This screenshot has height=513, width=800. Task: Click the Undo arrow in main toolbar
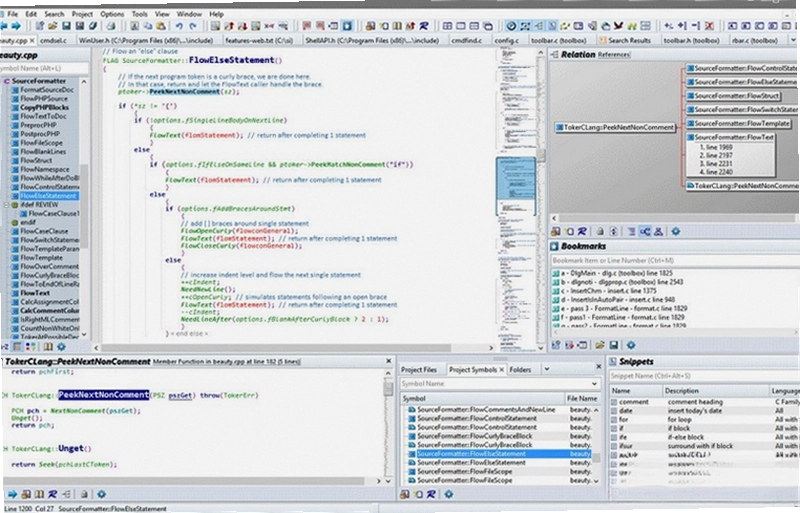point(179,26)
